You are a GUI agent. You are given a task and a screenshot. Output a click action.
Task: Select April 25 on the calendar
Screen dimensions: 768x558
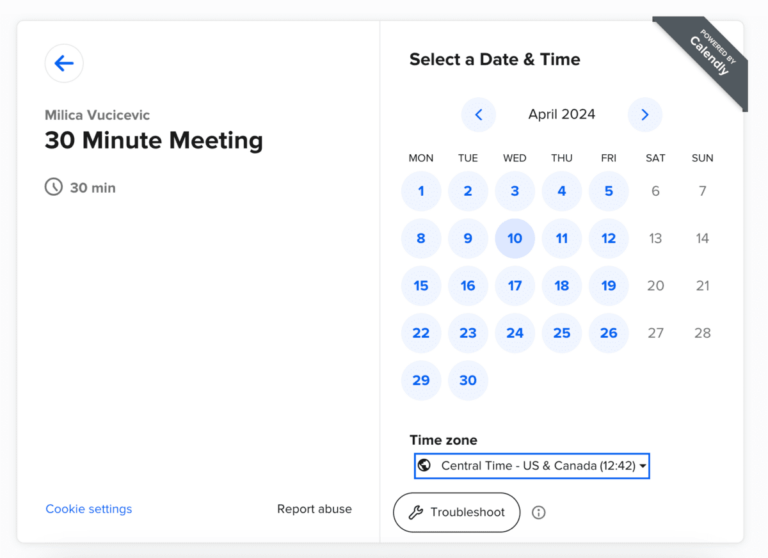pyautogui.click(x=562, y=333)
